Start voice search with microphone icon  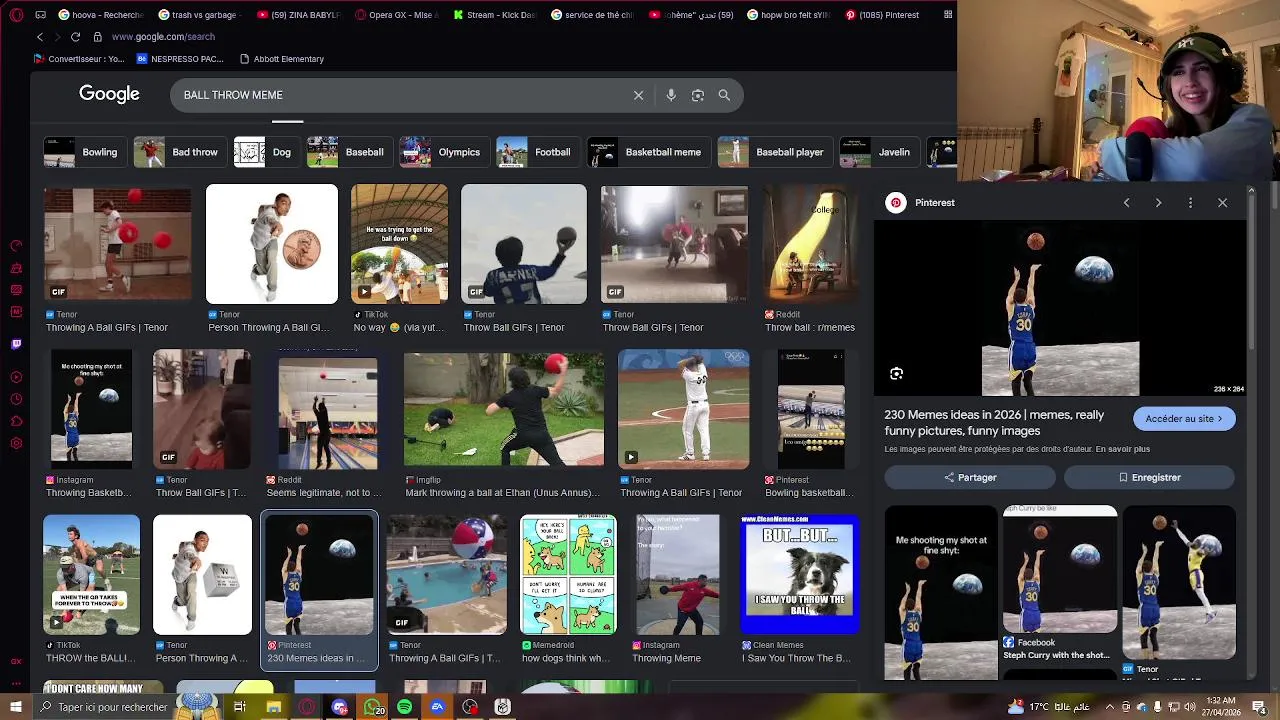click(671, 95)
